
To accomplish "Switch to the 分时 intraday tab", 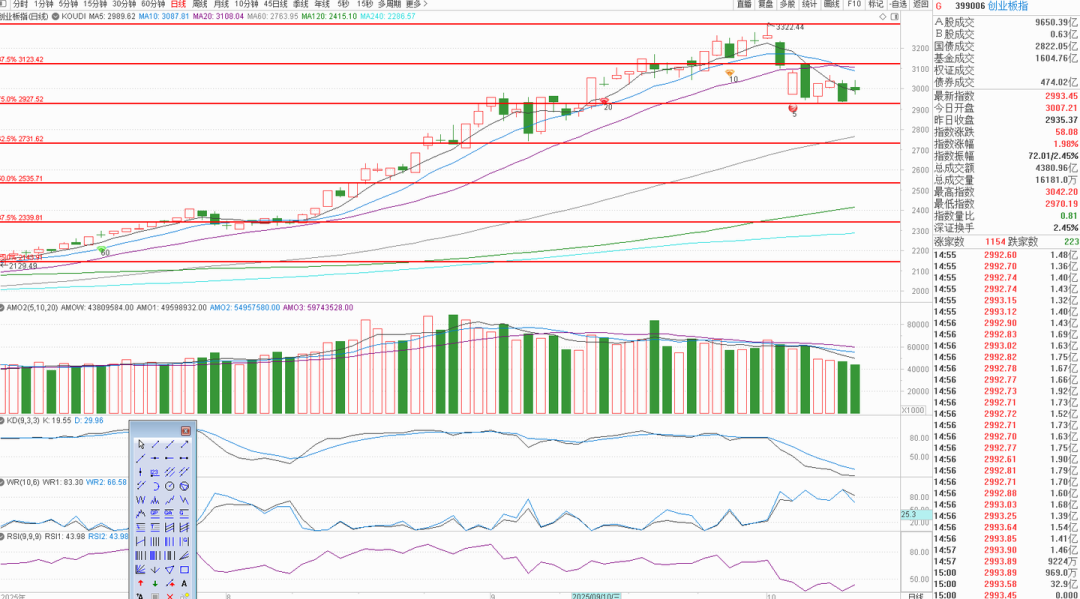I will click(20, 4).
